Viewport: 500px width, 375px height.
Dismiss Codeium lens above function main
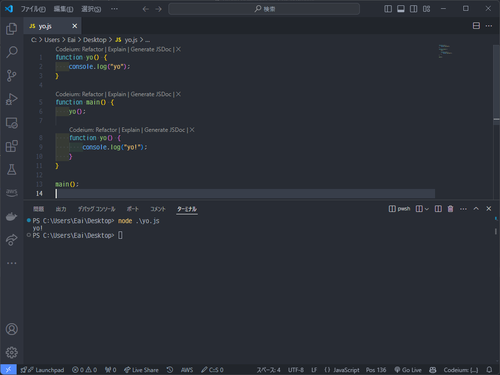(x=178, y=94)
